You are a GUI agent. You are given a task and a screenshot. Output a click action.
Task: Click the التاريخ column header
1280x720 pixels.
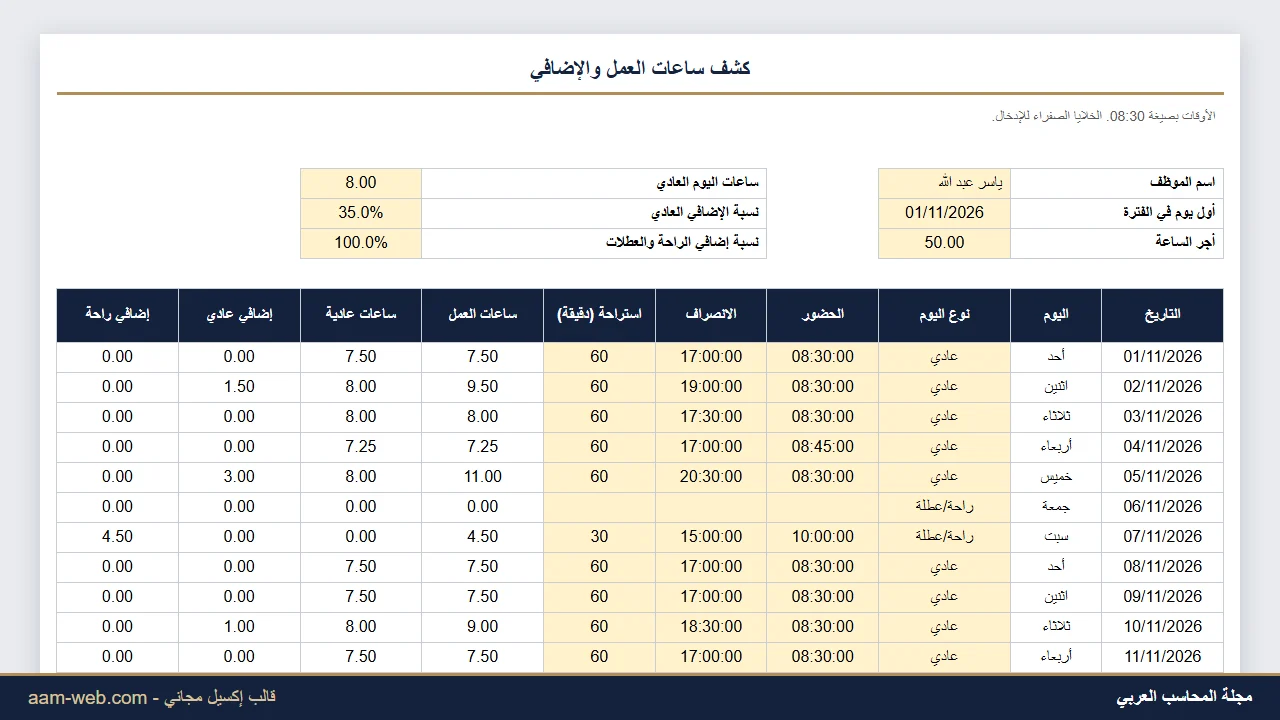[1162, 315]
